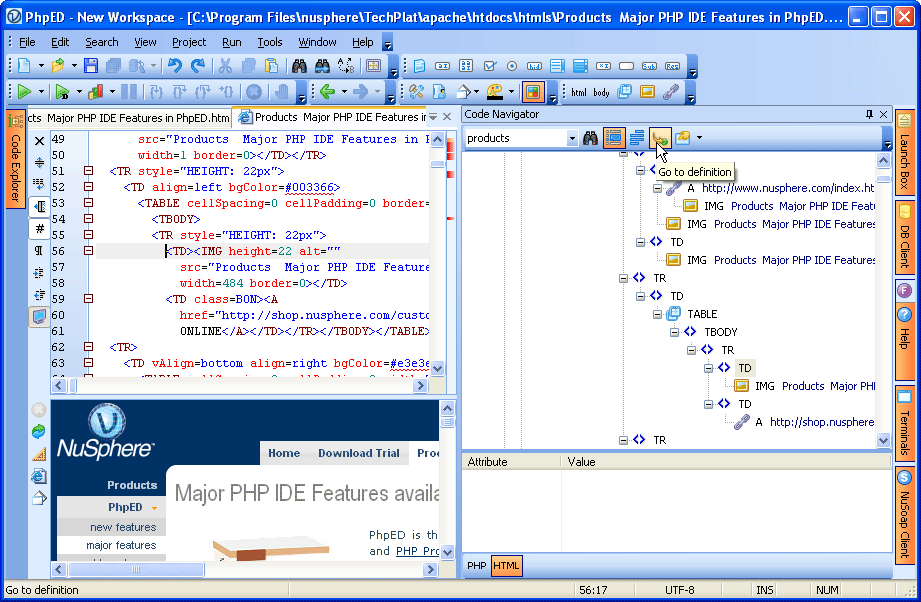Click the paint palette color icon
This screenshot has width=921, height=602.
[x=495, y=92]
